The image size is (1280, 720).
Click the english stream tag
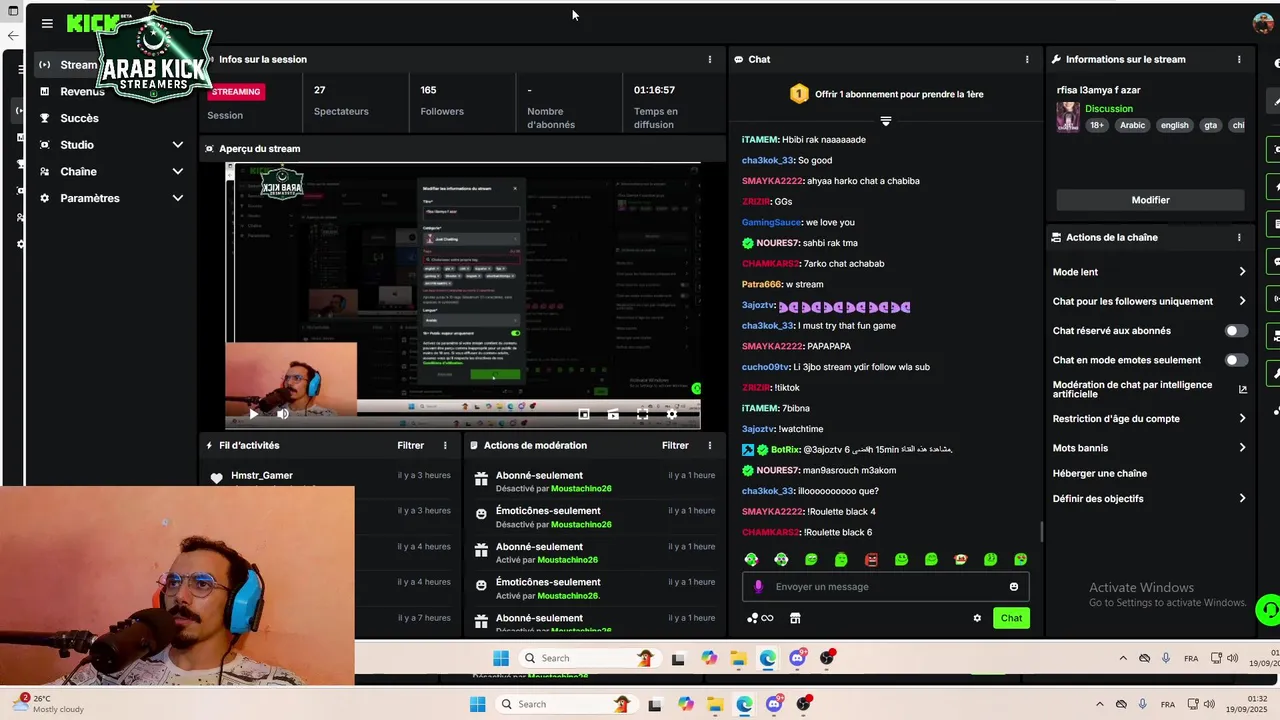1175,125
